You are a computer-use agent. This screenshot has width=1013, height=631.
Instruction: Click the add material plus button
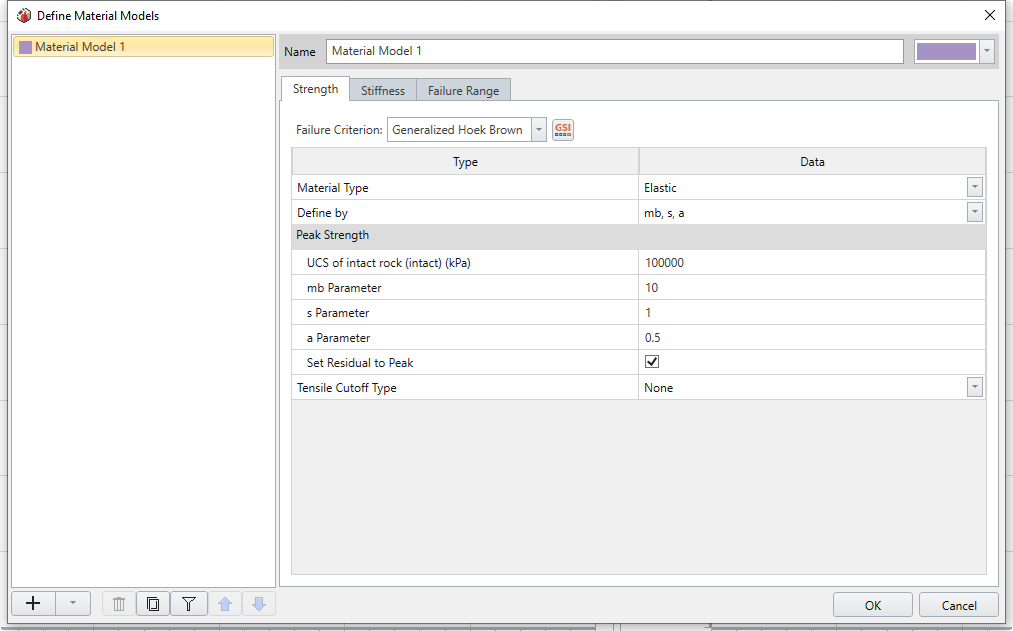click(33, 604)
